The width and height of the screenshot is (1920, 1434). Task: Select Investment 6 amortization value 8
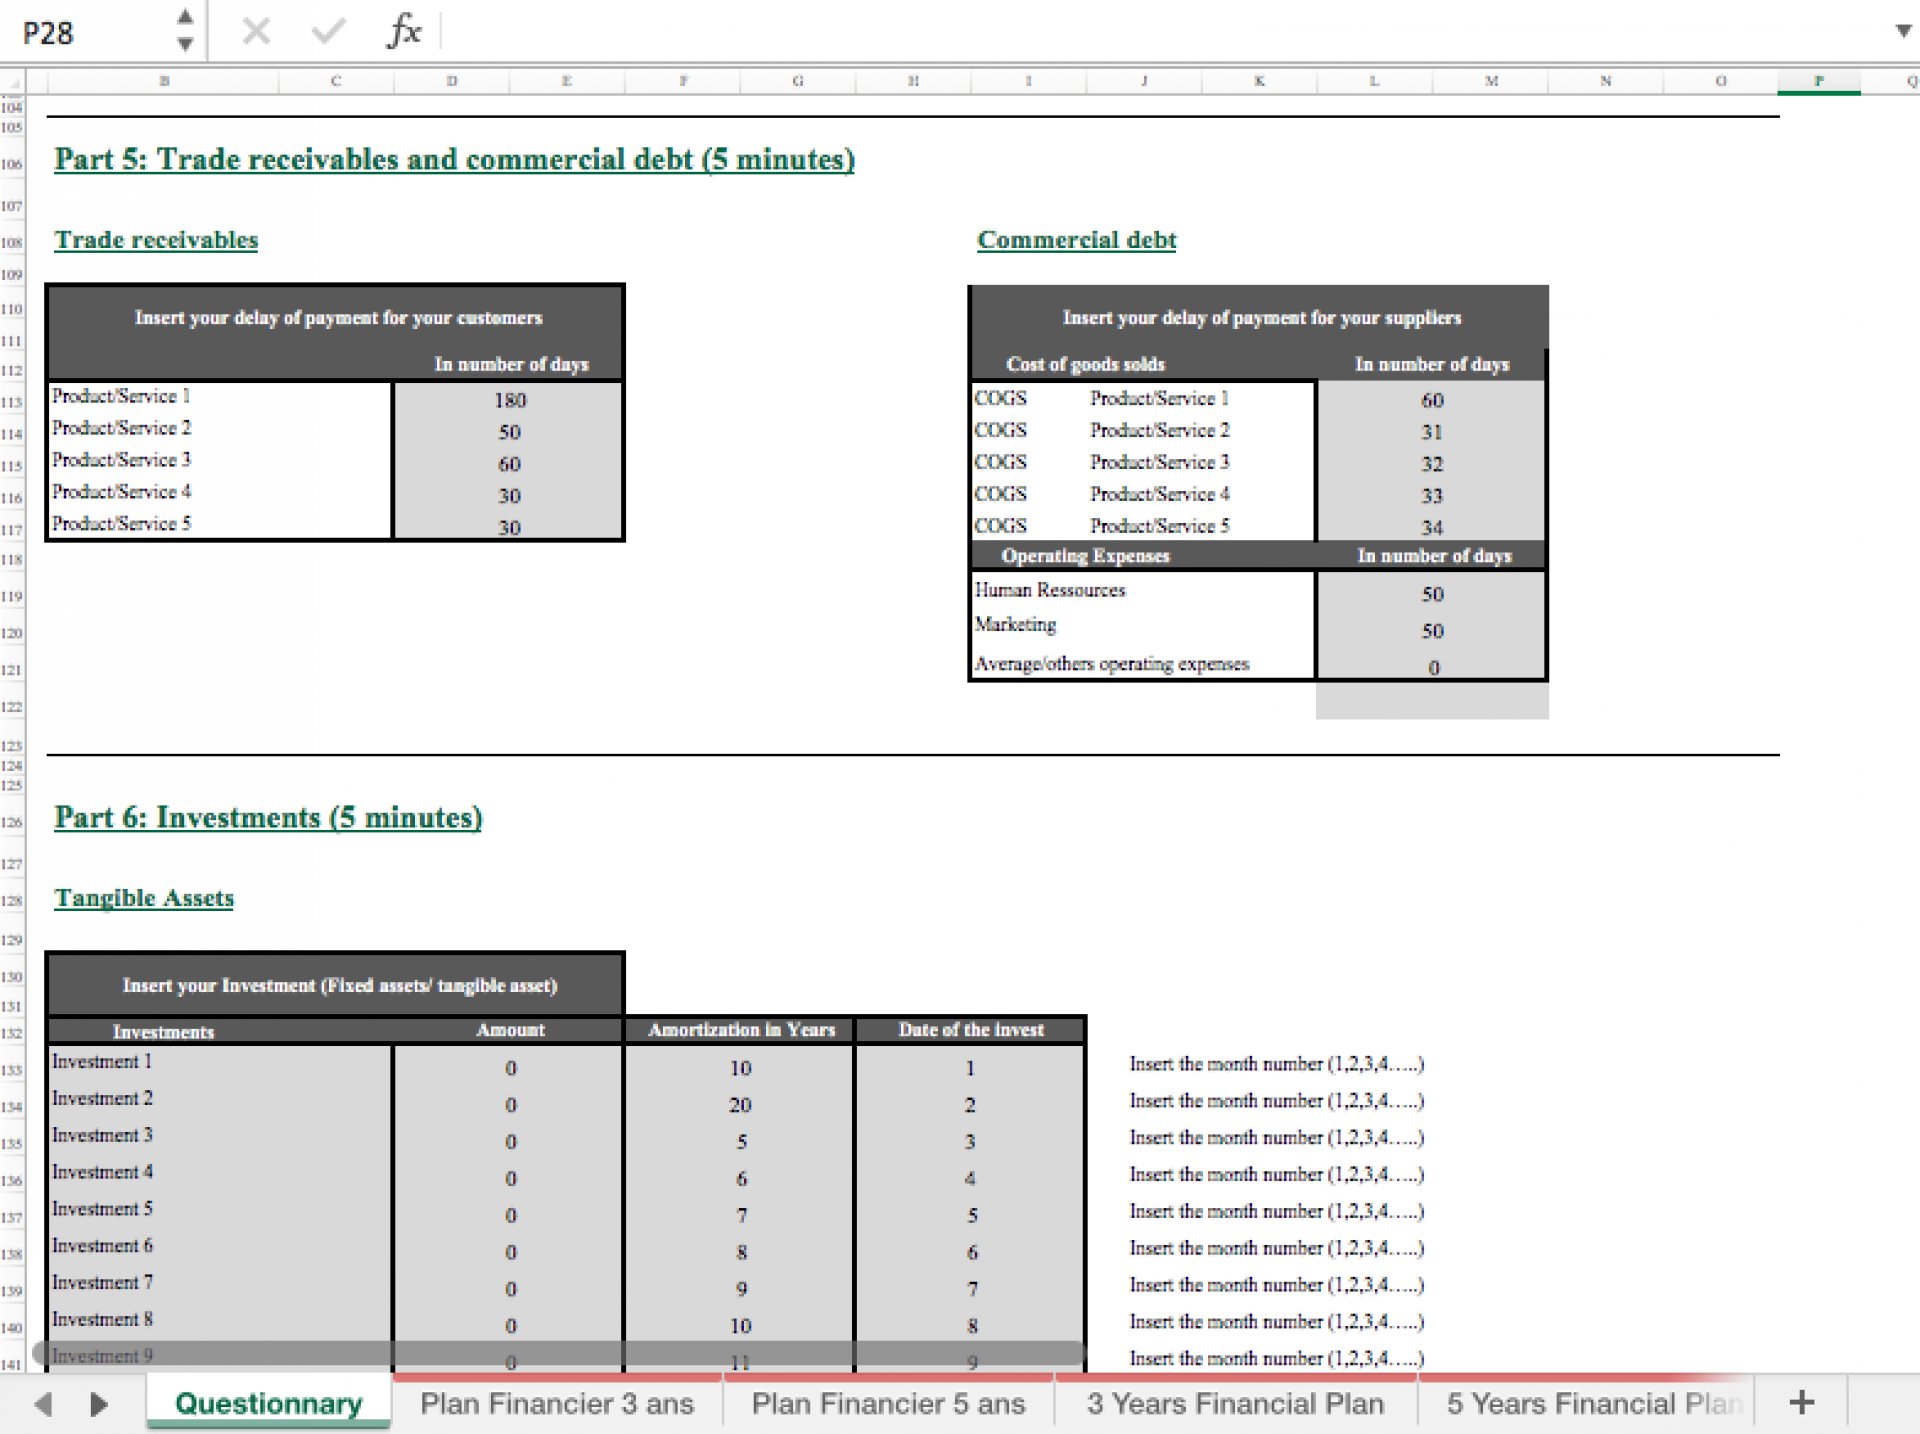point(739,1252)
